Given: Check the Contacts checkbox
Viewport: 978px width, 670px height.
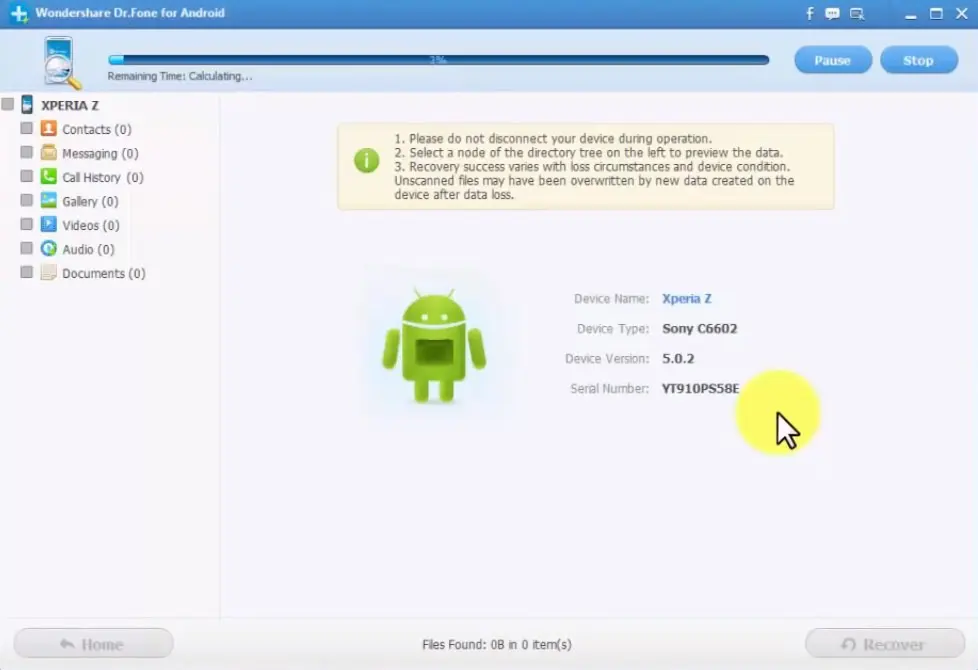Looking at the screenshot, I should 26,128.
